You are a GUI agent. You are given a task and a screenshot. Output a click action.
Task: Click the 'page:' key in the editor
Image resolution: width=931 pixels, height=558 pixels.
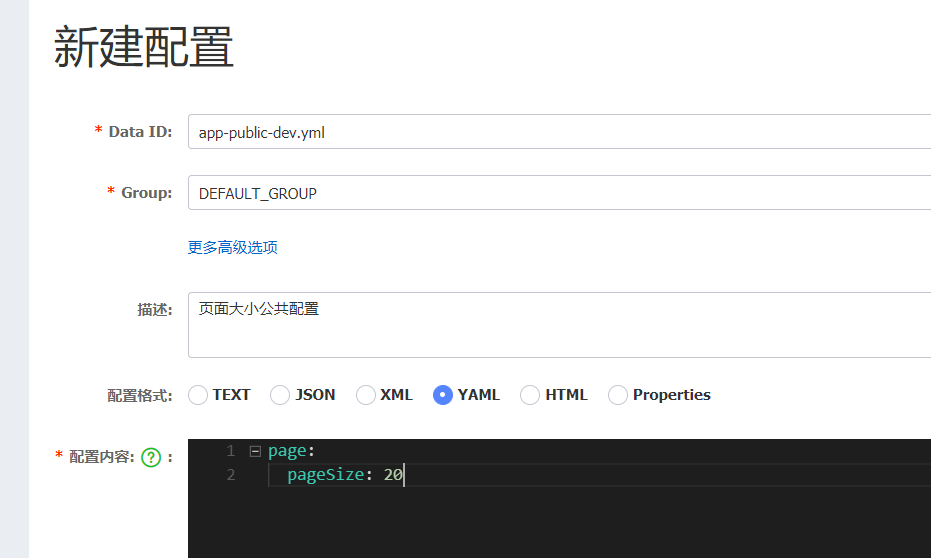[291, 451]
